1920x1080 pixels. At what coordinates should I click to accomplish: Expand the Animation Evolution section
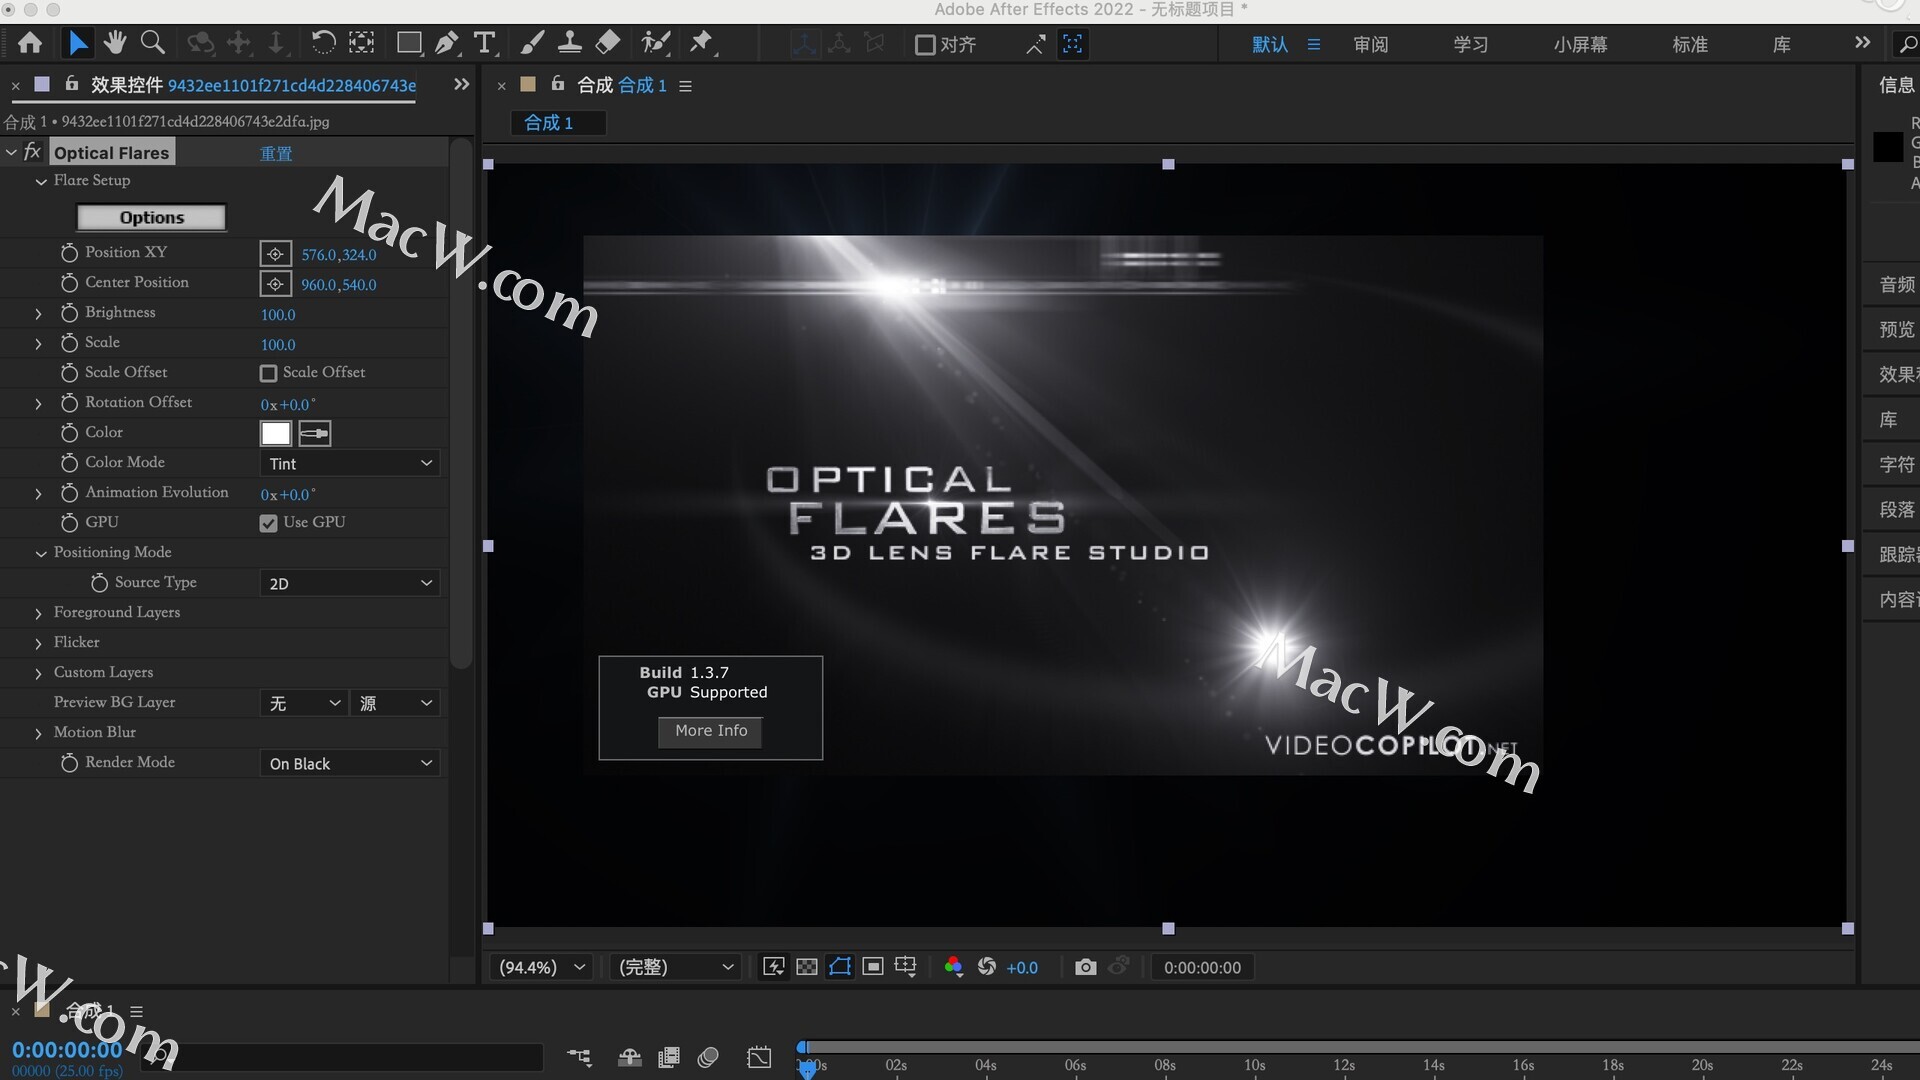click(37, 492)
